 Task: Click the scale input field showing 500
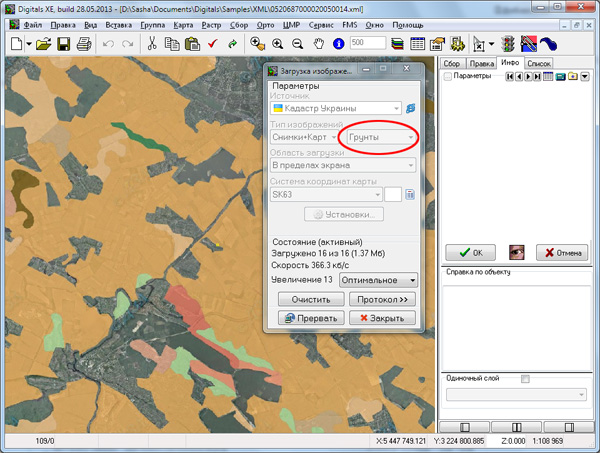pyautogui.click(x=368, y=44)
